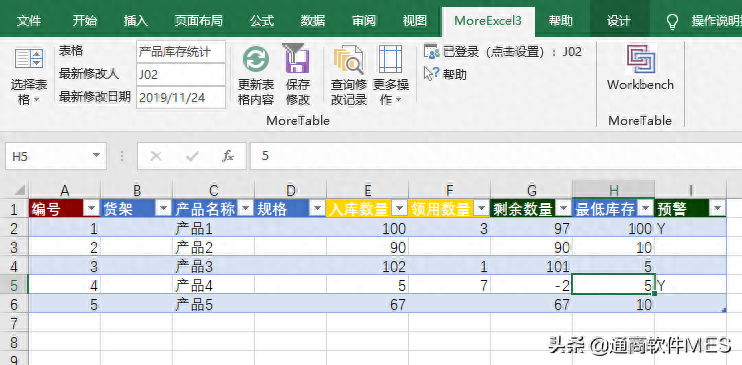Click the 帮助 cursor help icon
This screenshot has width=742, height=365.
(432, 74)
